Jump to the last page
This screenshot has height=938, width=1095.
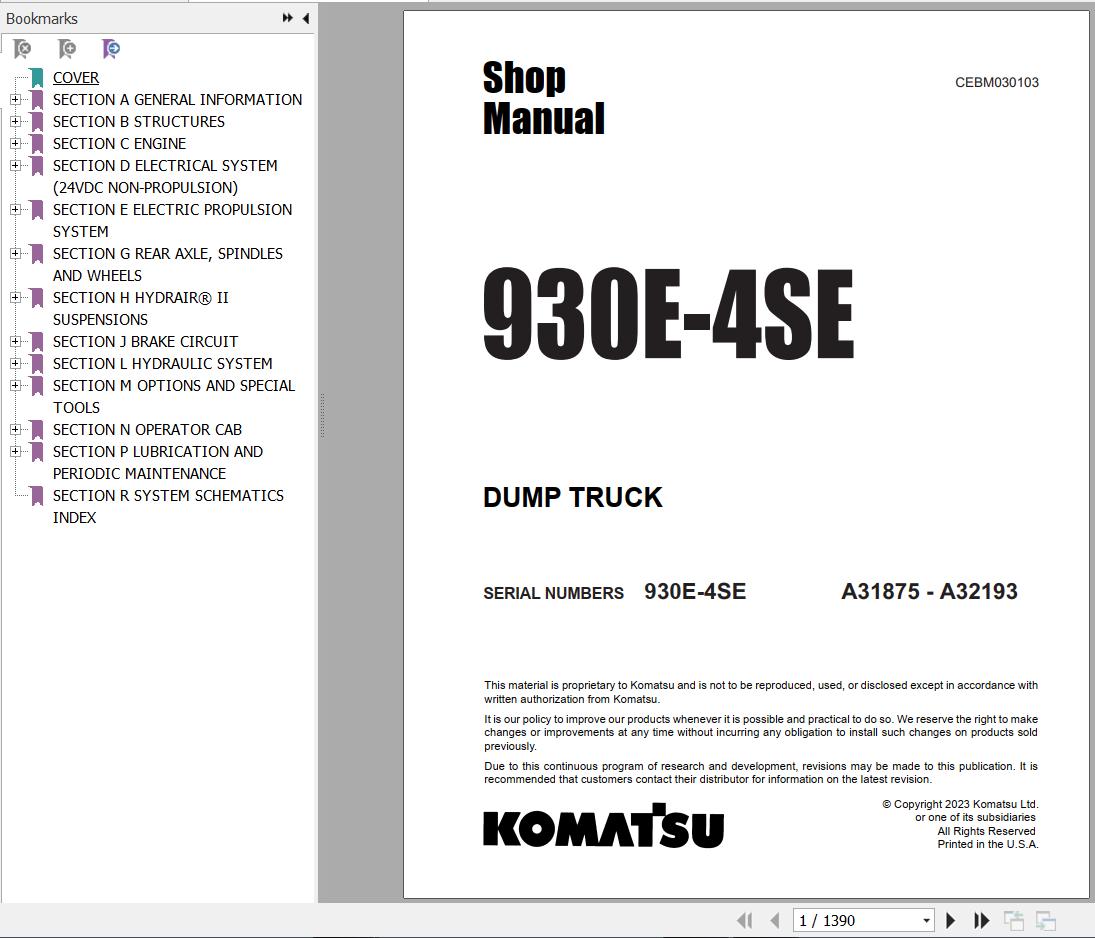coord(981,921)
